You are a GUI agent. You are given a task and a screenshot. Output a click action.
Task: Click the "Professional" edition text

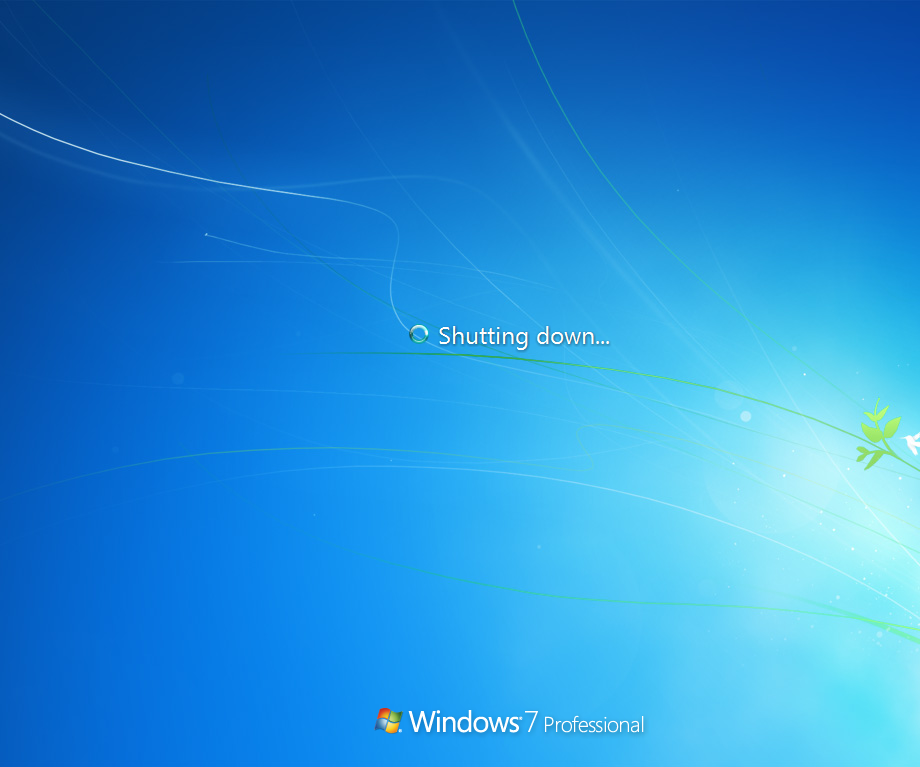click(x=594, y=725)
